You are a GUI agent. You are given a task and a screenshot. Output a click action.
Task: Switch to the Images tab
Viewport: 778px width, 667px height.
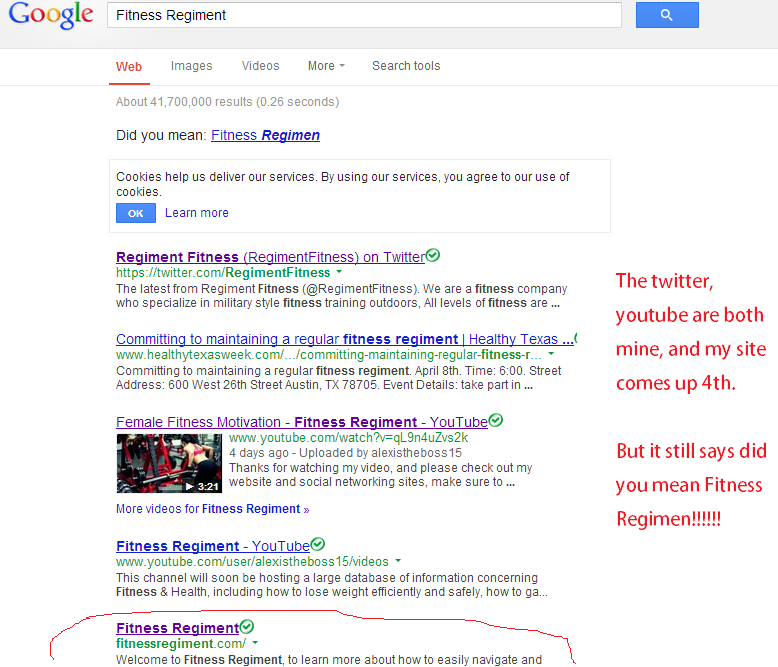tap(192, 66)
